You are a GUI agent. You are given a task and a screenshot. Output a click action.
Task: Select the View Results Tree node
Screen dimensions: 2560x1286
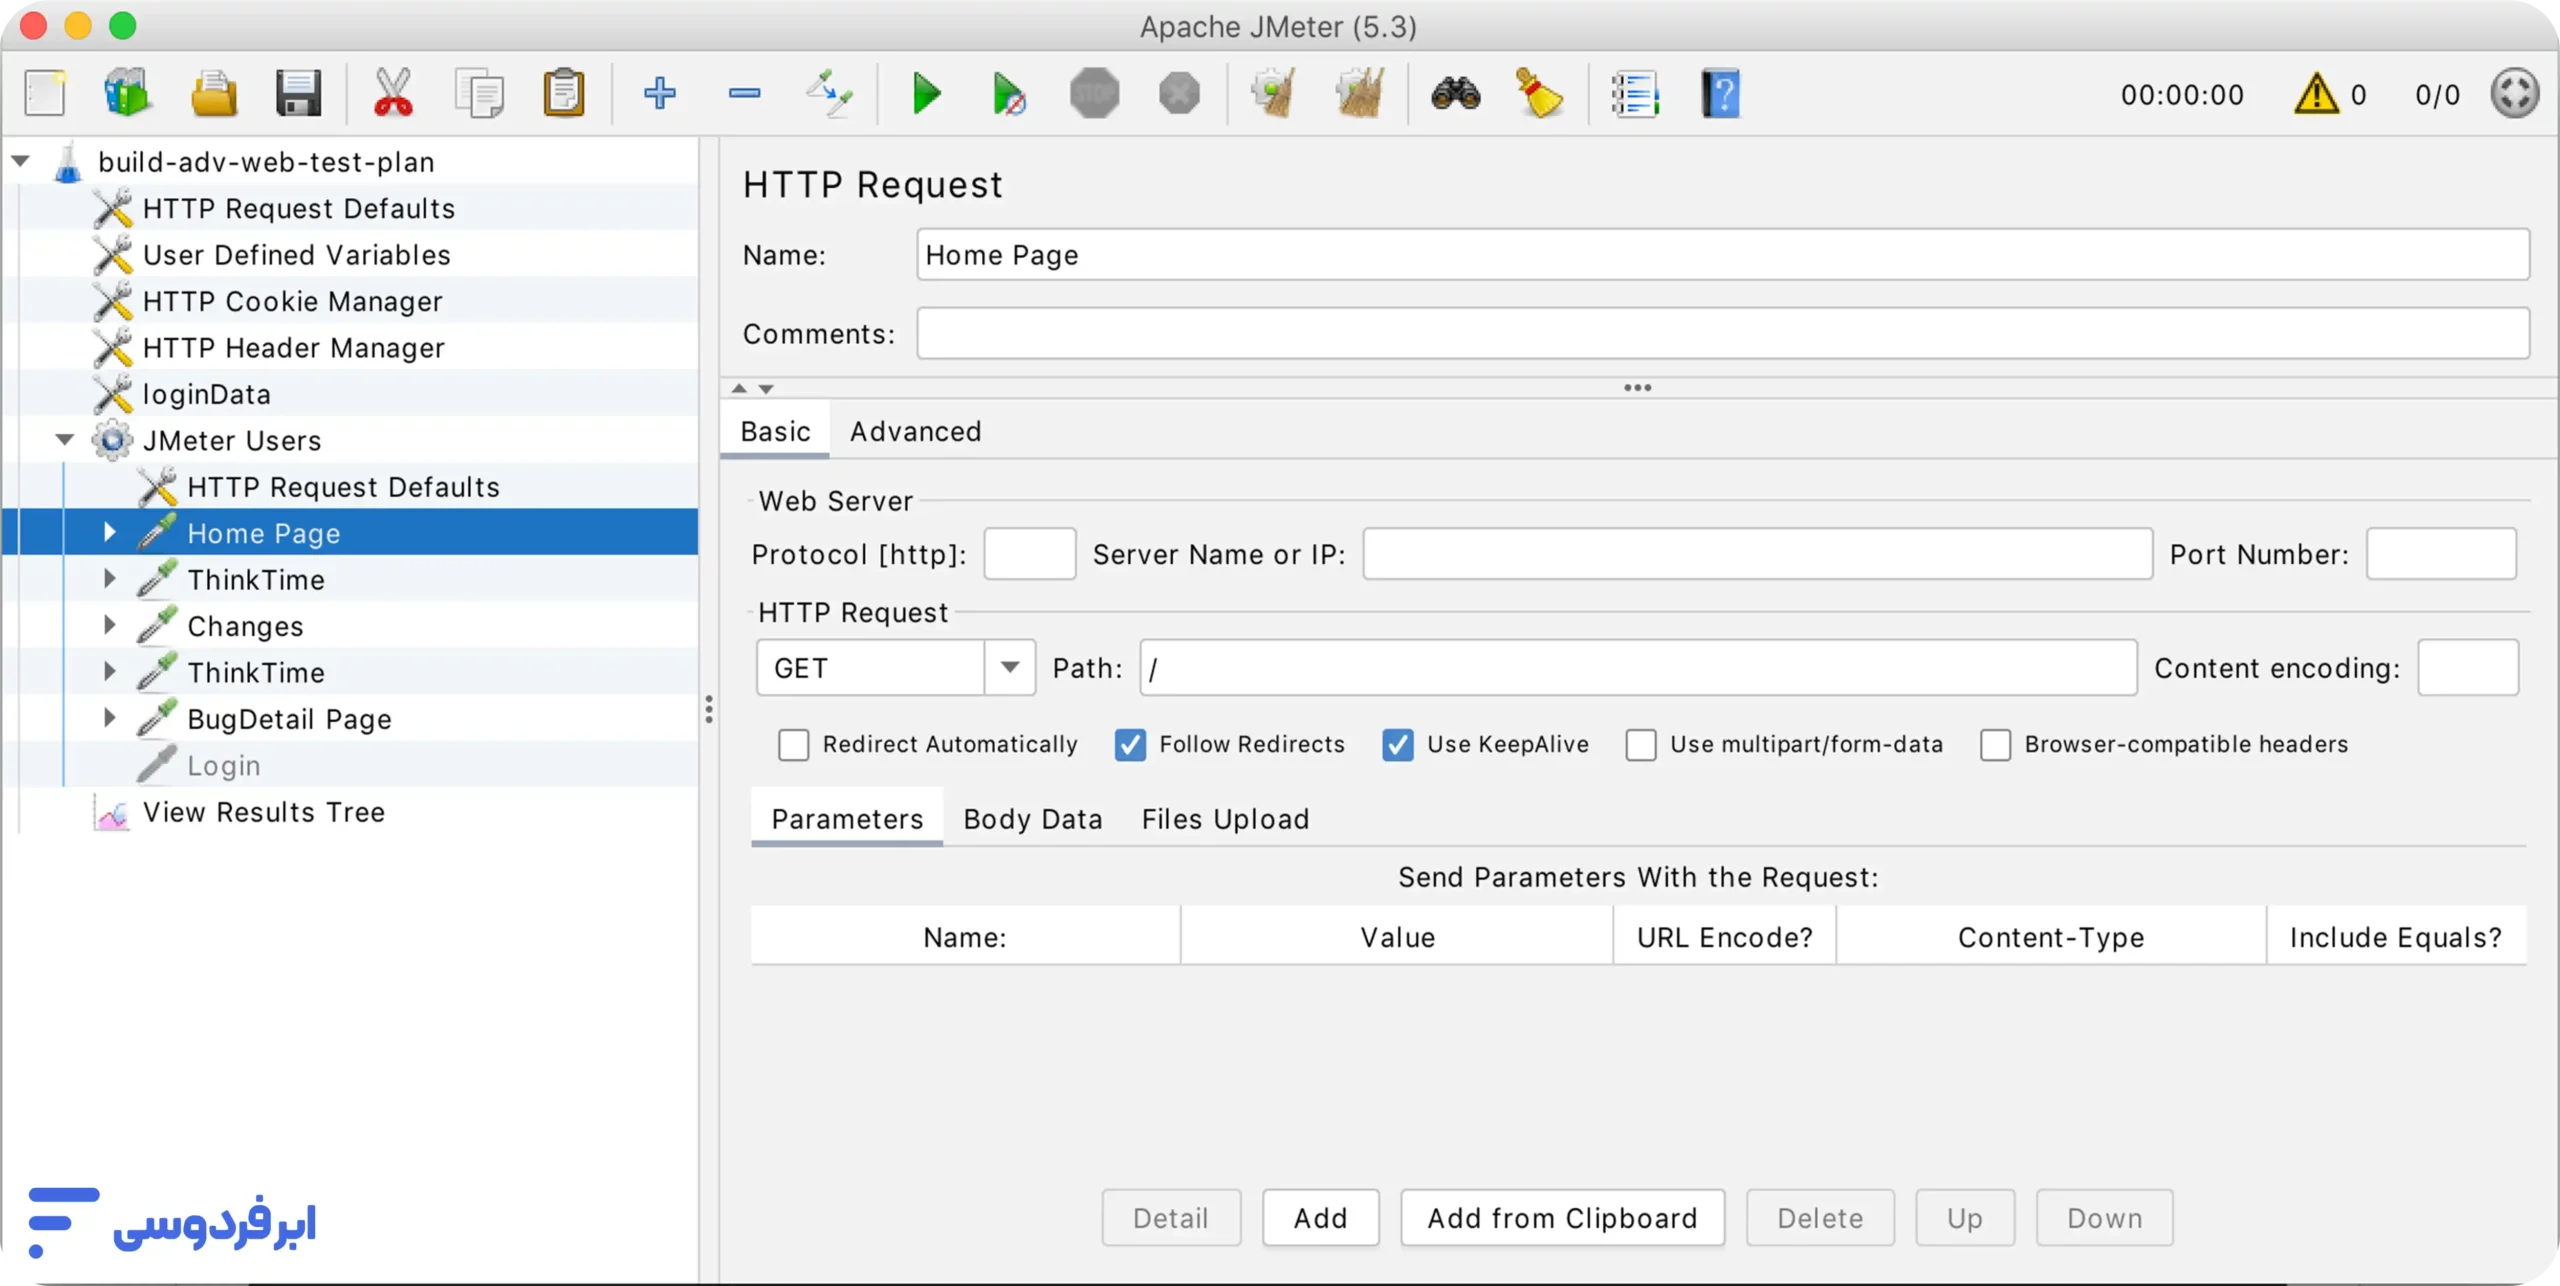pos(264,812)
